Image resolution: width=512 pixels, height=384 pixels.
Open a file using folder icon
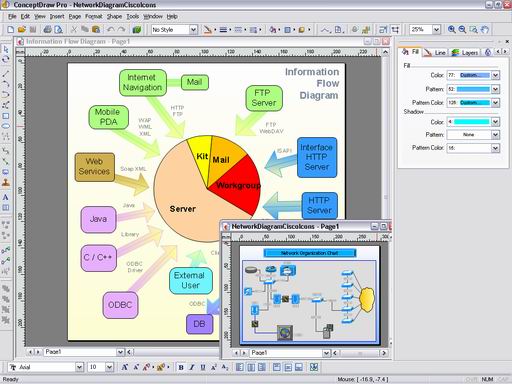[22, 30]
